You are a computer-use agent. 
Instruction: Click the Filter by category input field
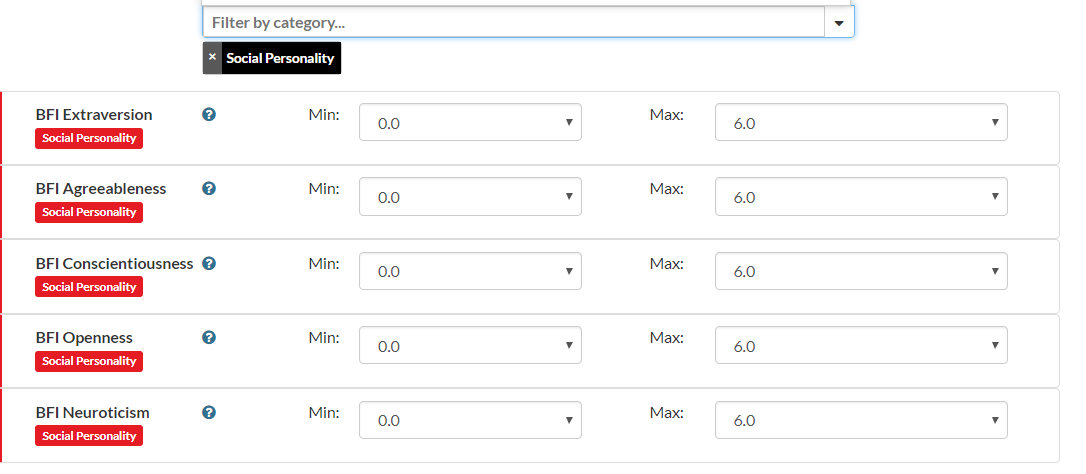[513, 23]
